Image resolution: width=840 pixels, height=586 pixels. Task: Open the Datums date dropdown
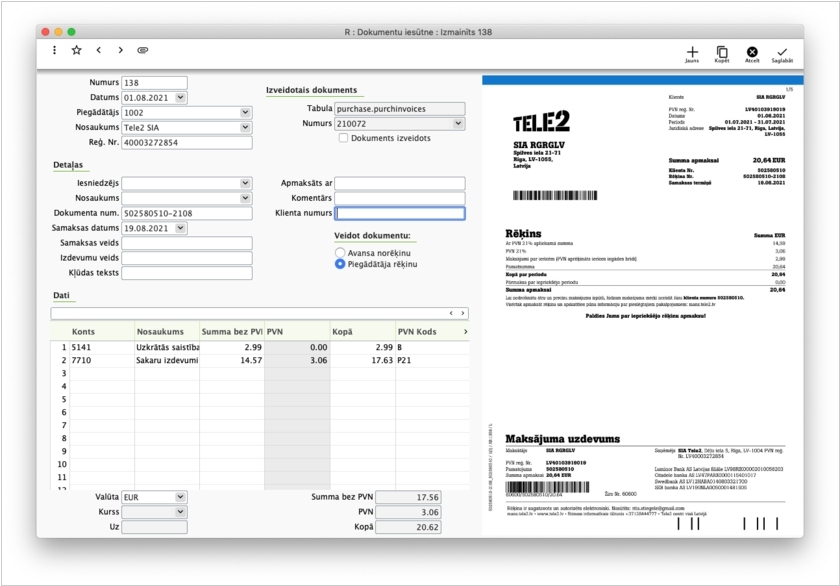[x=180, y=98]
